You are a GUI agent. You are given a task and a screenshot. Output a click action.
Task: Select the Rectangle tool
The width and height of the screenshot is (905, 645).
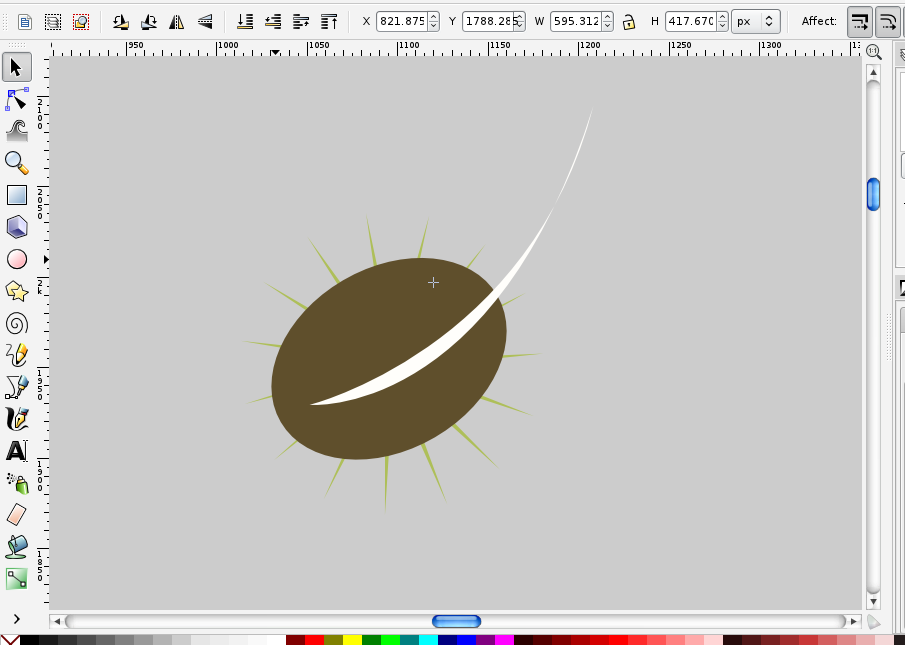pyautogui.click(x=16, y=194)
